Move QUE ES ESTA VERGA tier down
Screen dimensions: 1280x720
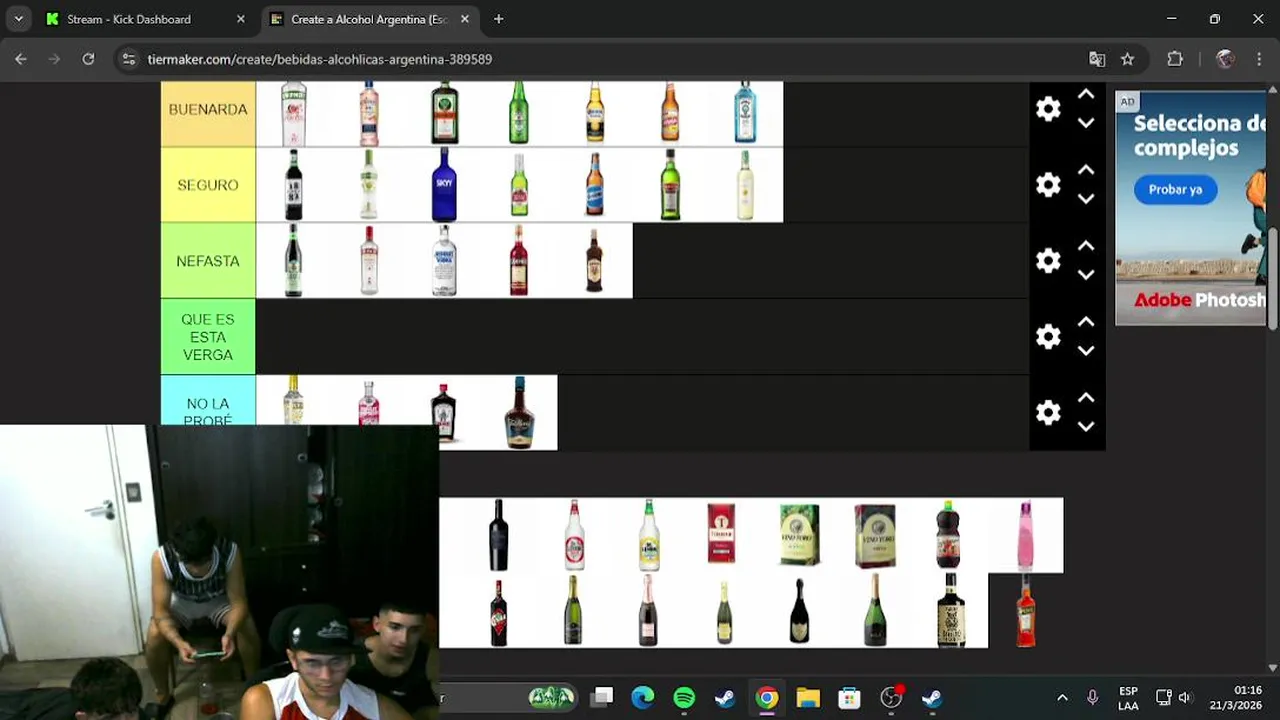tap(1086, 351)
